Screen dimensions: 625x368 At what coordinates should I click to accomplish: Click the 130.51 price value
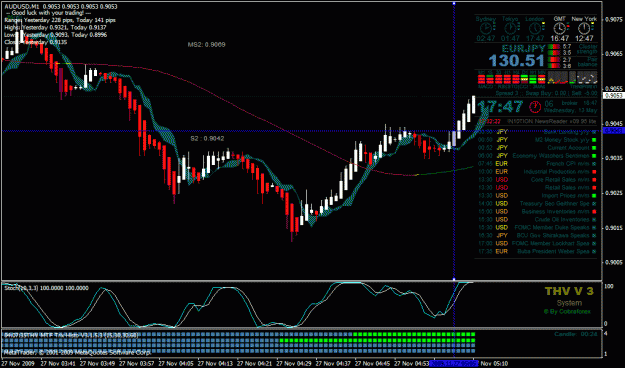517,61
